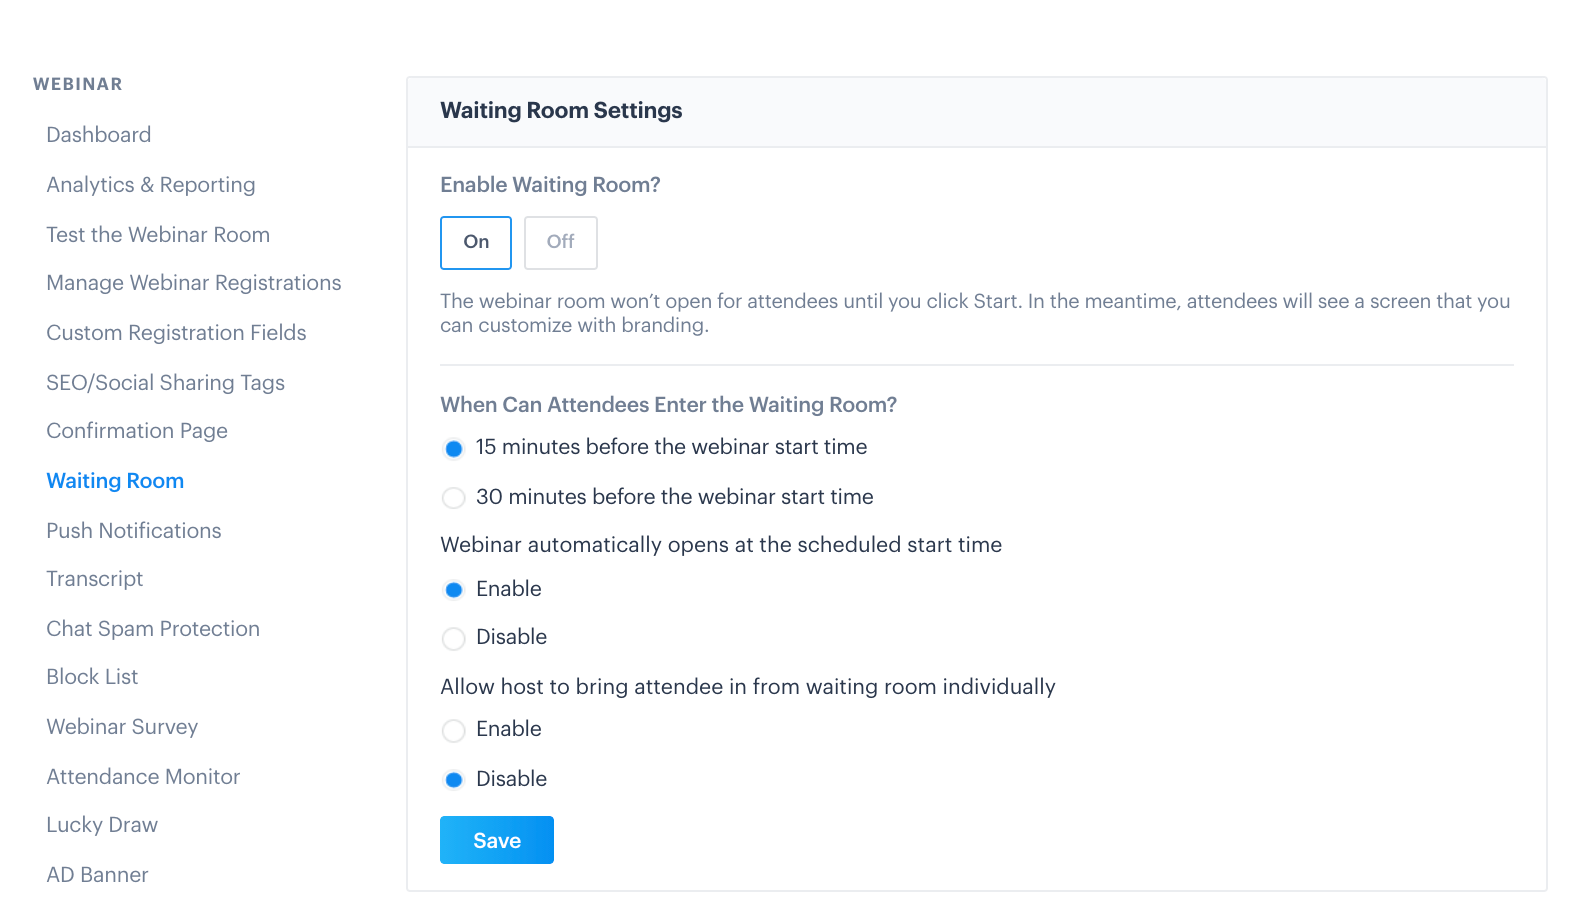Open the Dashboard page
Screen dimensions: 1576x912
coord(99,135)
